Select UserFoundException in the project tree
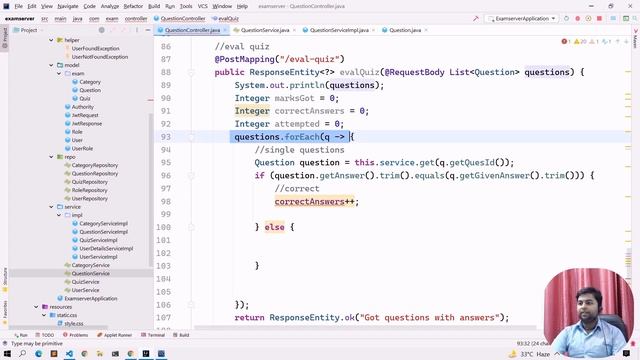Screen dimensions: 640x360 [x=96, y=49]
